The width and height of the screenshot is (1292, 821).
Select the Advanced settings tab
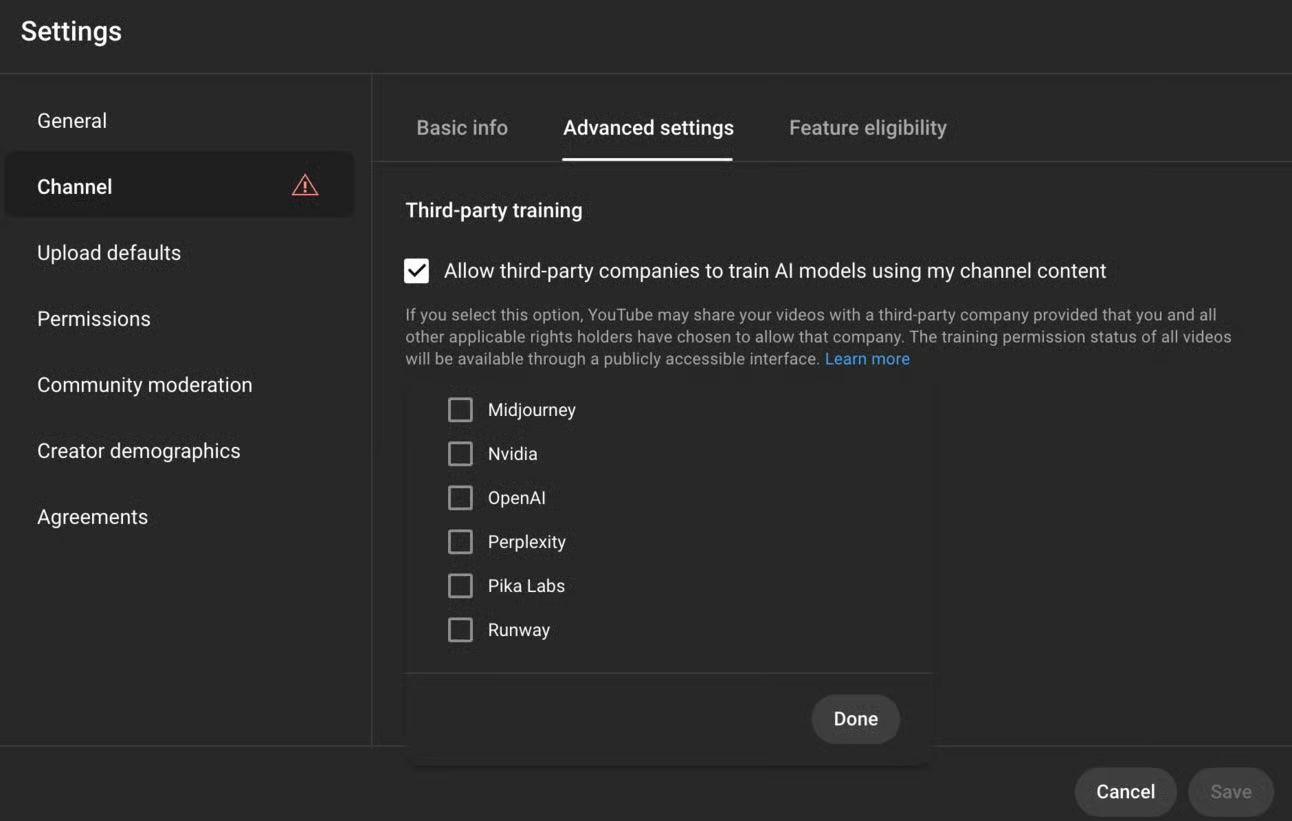click(x=648, y=127)
